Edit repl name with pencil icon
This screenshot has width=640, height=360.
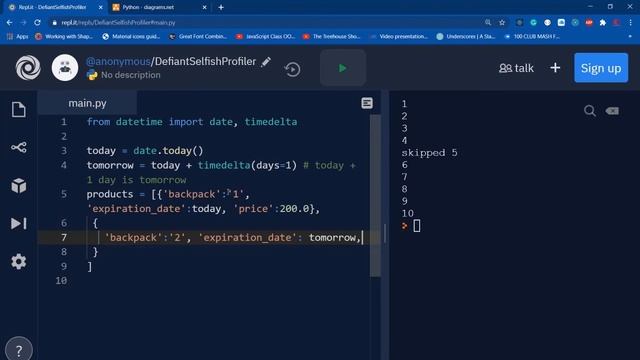pyautogui.click(x=266, y=62)
